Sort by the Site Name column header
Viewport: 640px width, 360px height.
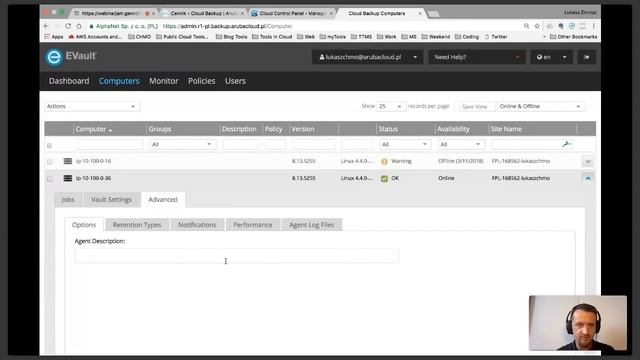tap(506, 129)
